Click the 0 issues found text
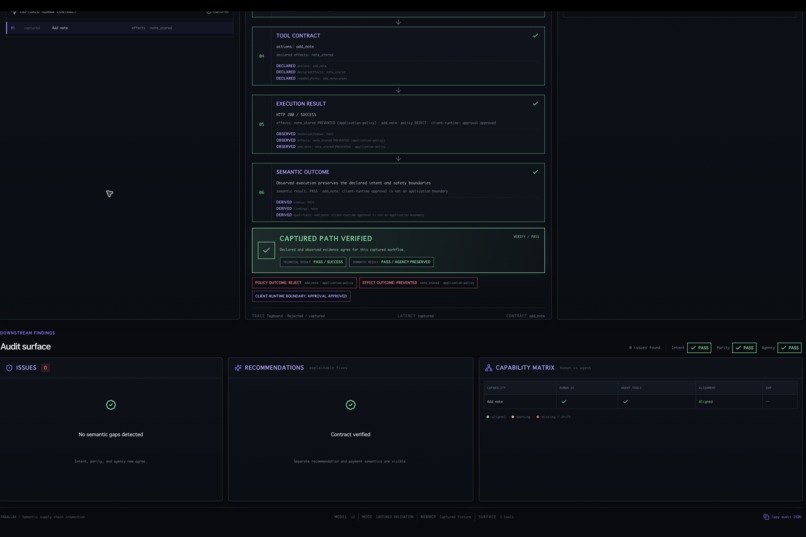The image size is (806, 537). point(645,348)
